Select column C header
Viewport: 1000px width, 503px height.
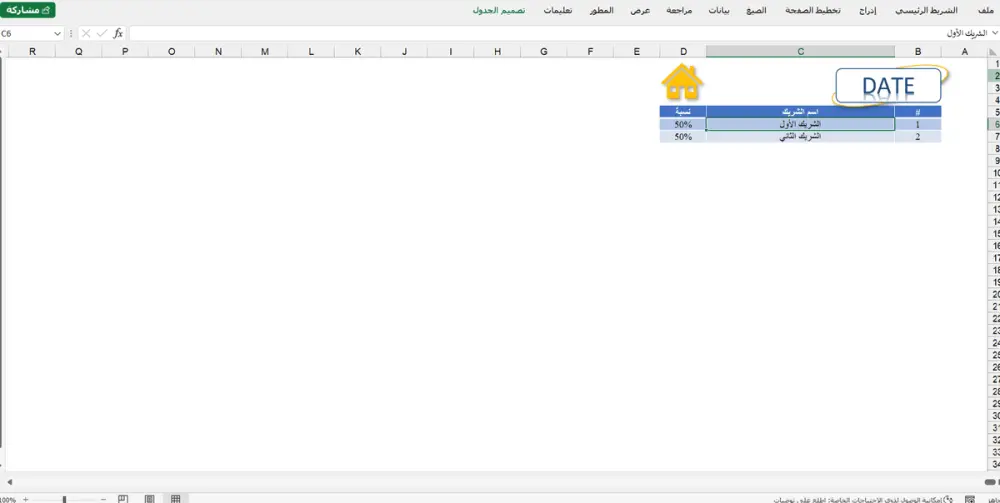pyautogui.click(x=800, y=52)
